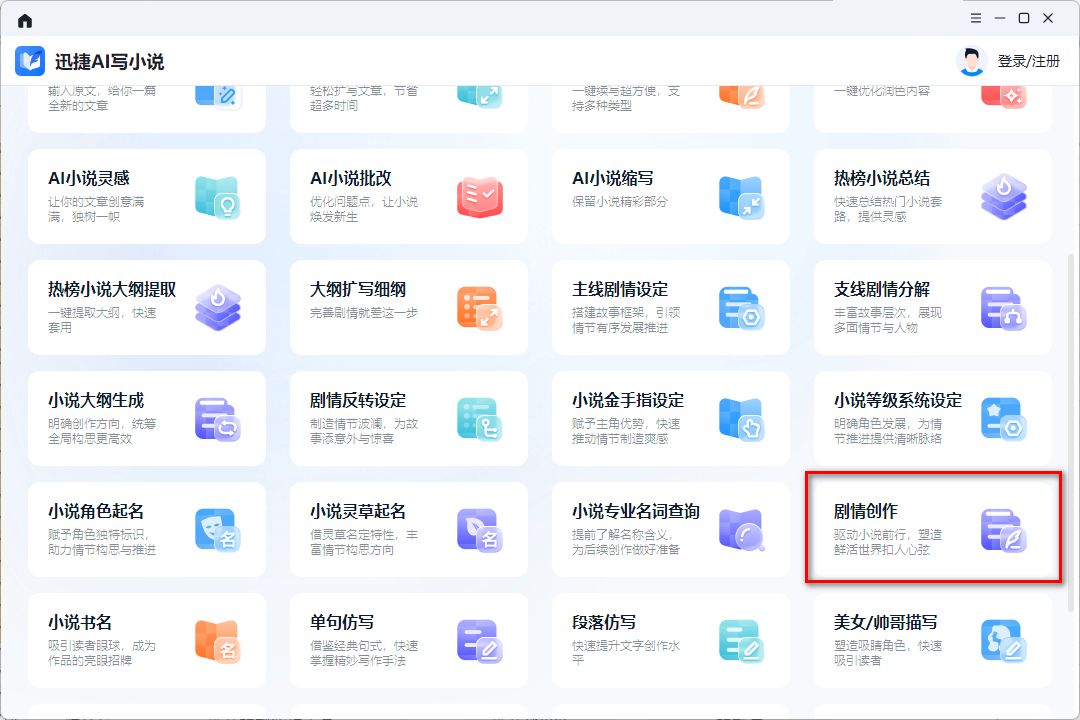Click the vertical scrollbar thumb
1080x720 pixels.
pyautogui.click(x=1070, y=432)
